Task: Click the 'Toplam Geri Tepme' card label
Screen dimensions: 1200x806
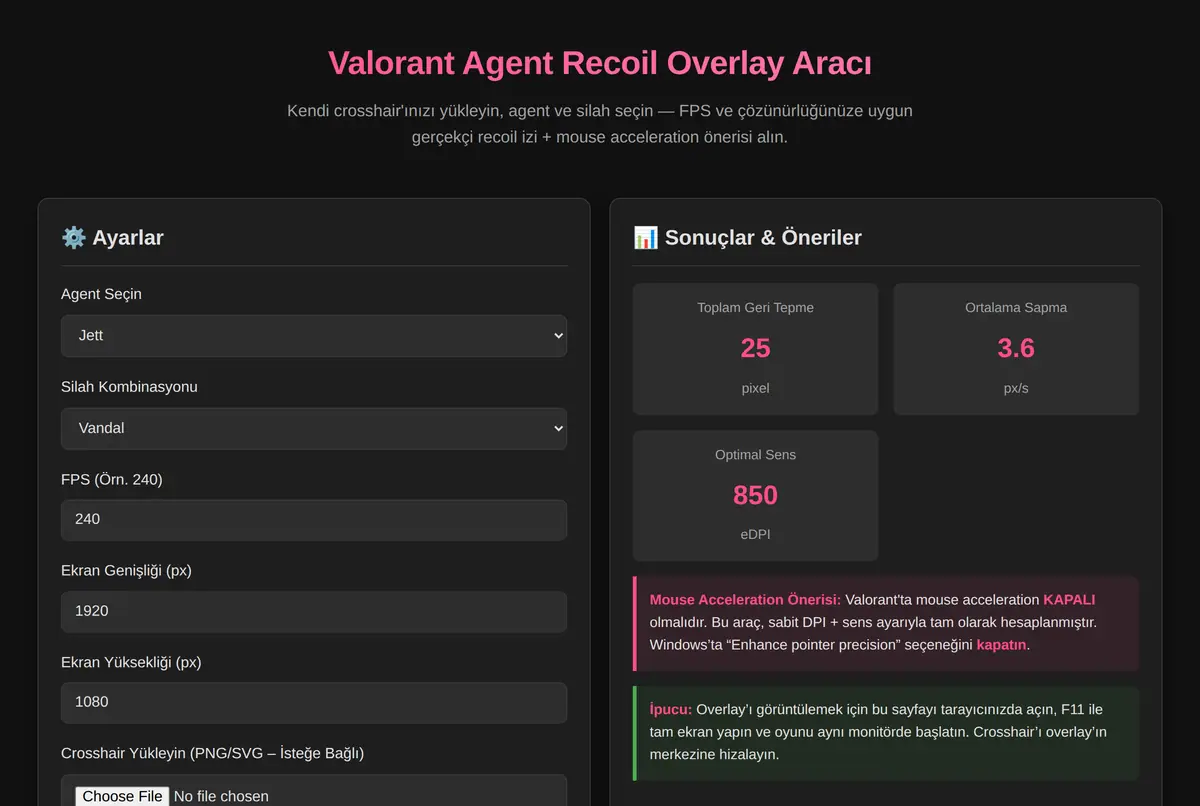Action: pyautogui.click(x=755, y=307)
